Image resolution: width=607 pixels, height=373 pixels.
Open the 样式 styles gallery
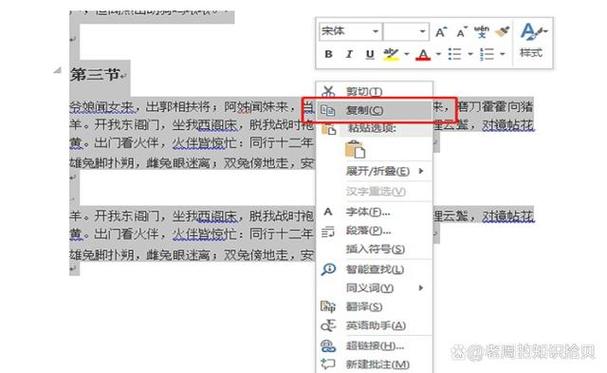click(x=533, y=41)
